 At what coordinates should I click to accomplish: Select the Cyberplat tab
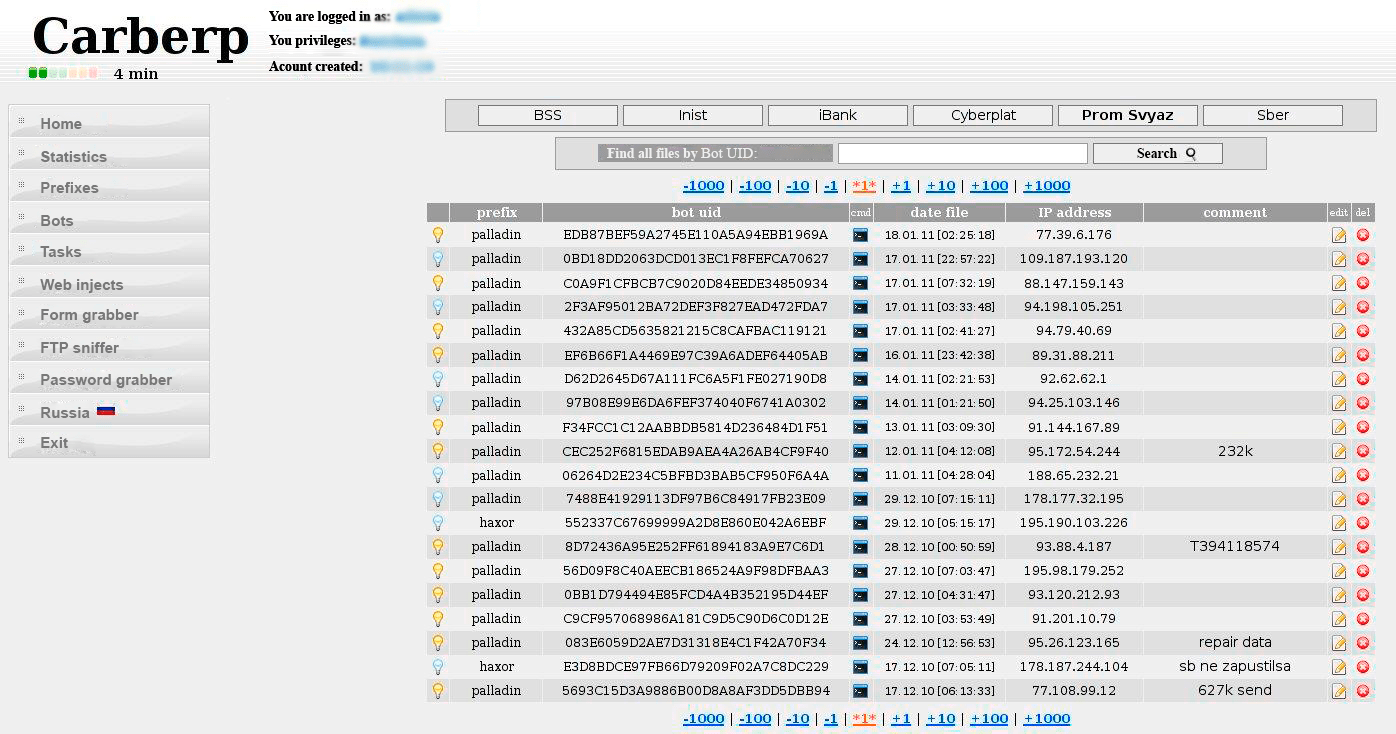[x=982, y=116]
